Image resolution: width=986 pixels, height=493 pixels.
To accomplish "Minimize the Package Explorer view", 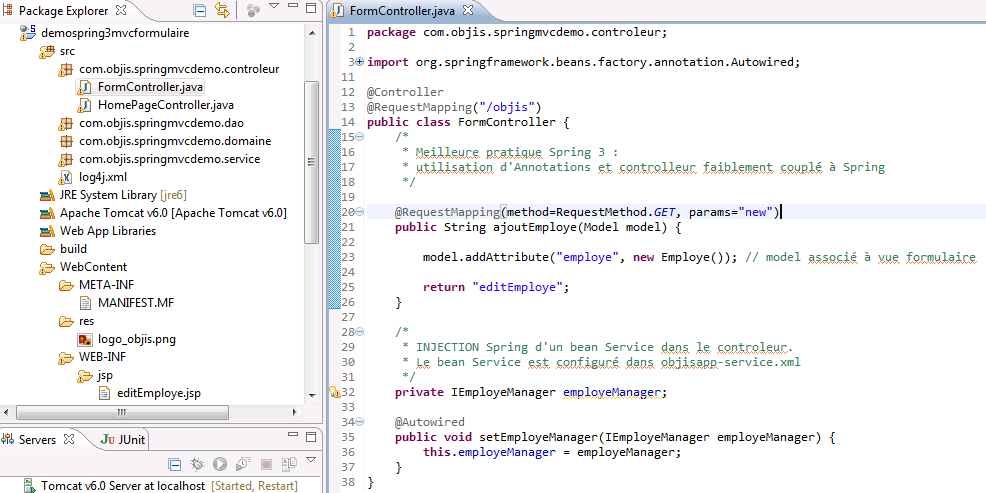I will [292, 8].
